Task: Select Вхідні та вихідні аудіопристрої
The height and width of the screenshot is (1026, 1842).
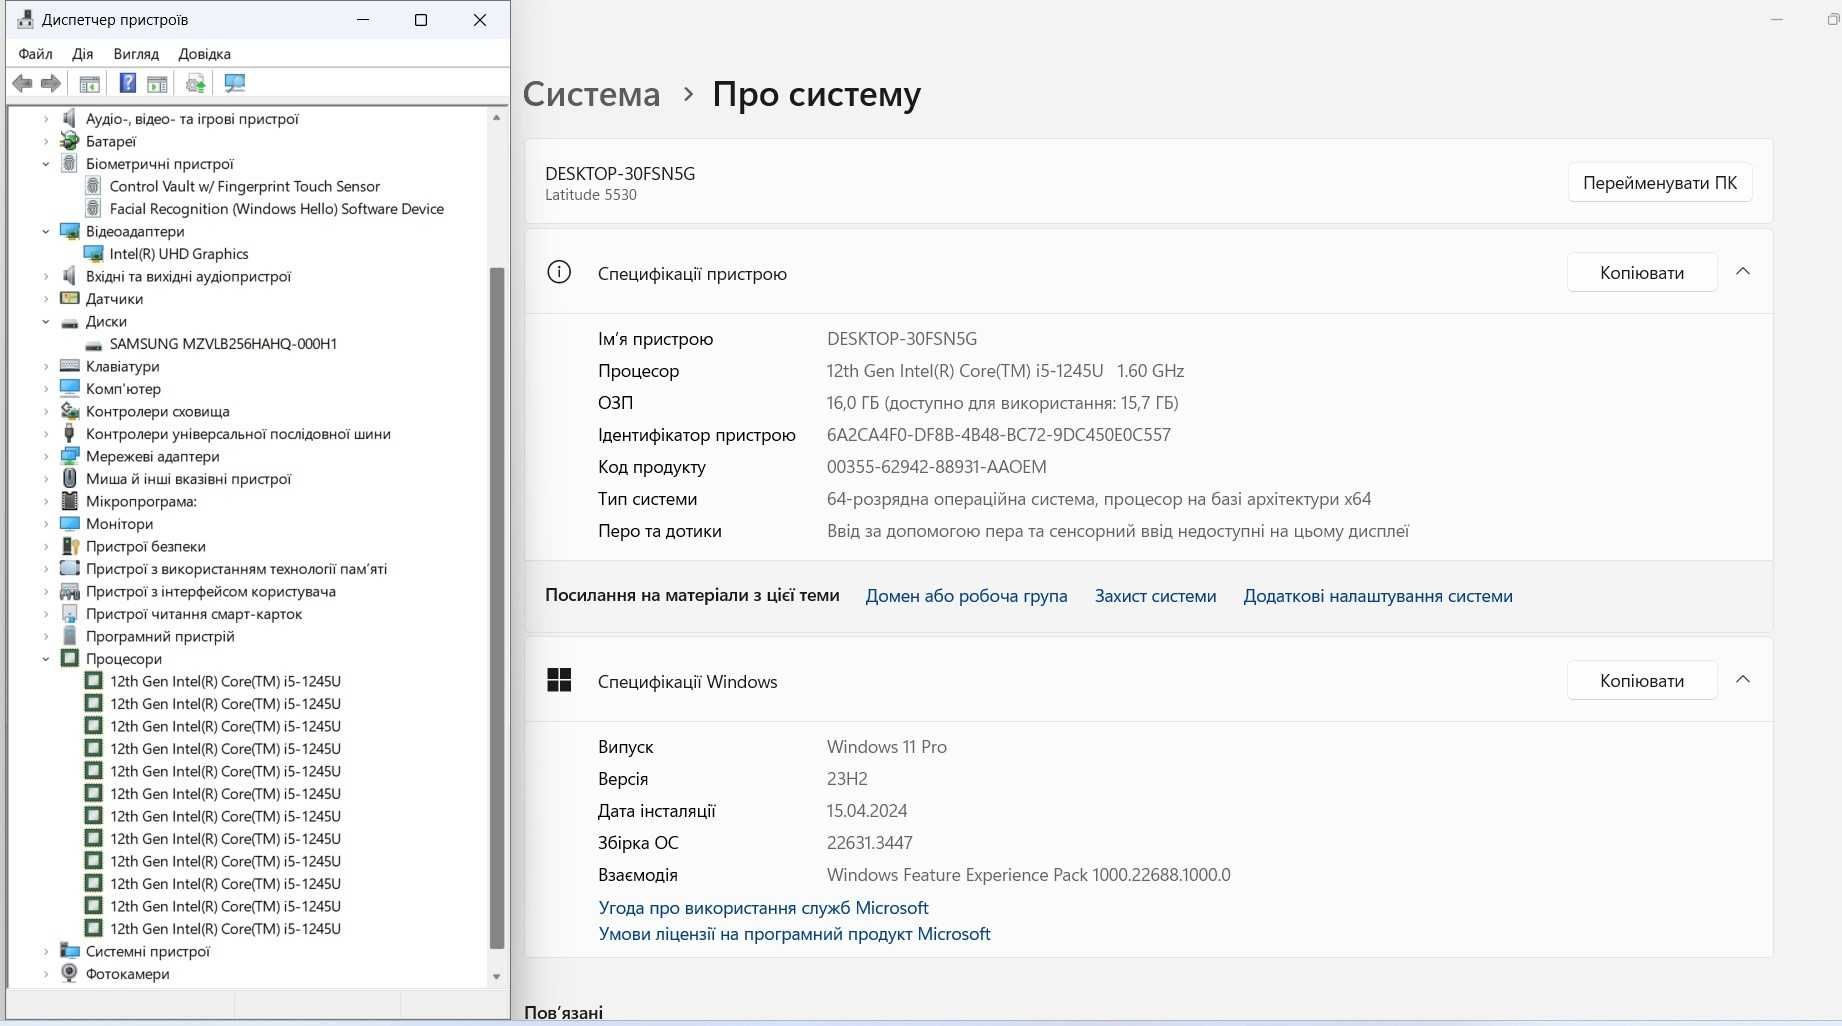Action: click(x=188, y=276)
